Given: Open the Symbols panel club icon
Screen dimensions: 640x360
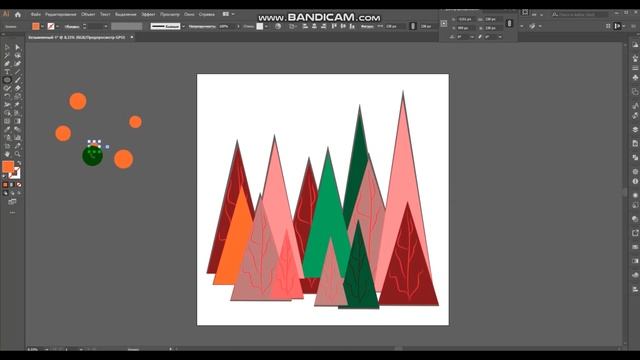Looking at the screenshot, I should pos(635,78).
